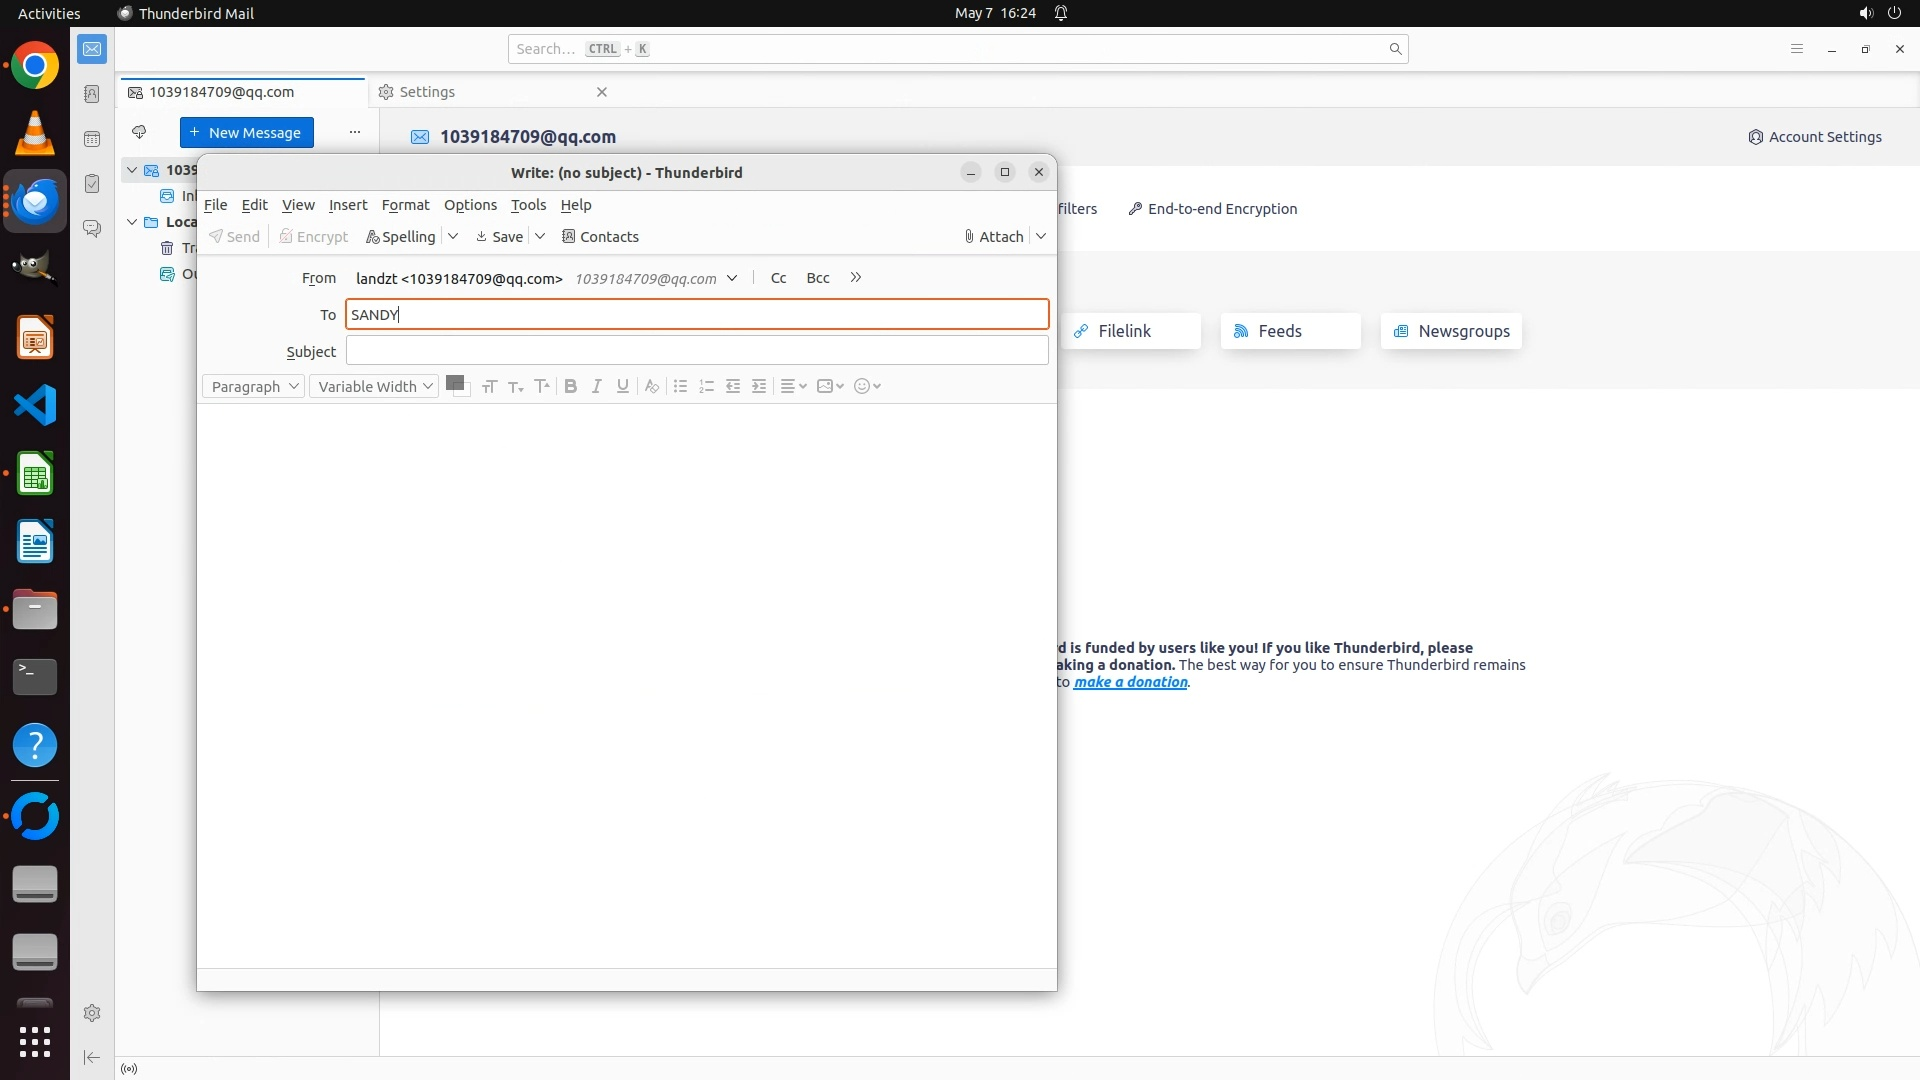Toggle underline text formatting

coord(622,387)
